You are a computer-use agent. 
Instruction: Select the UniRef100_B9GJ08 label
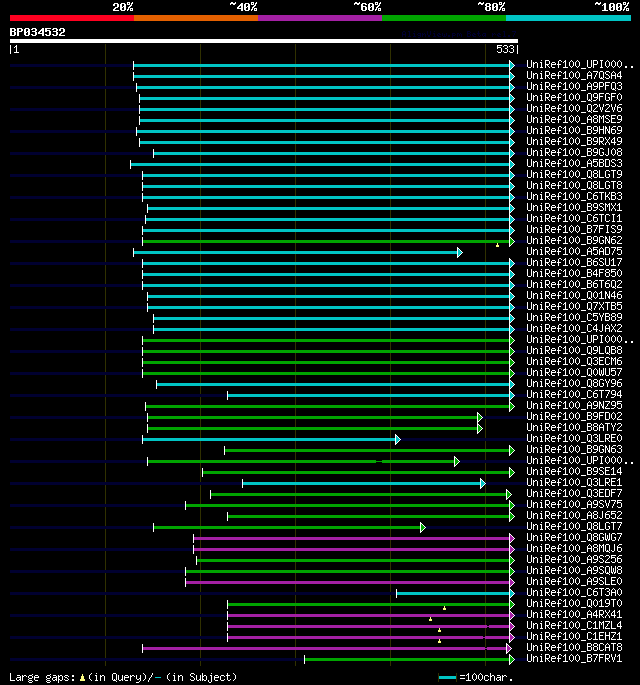point(574,152)
